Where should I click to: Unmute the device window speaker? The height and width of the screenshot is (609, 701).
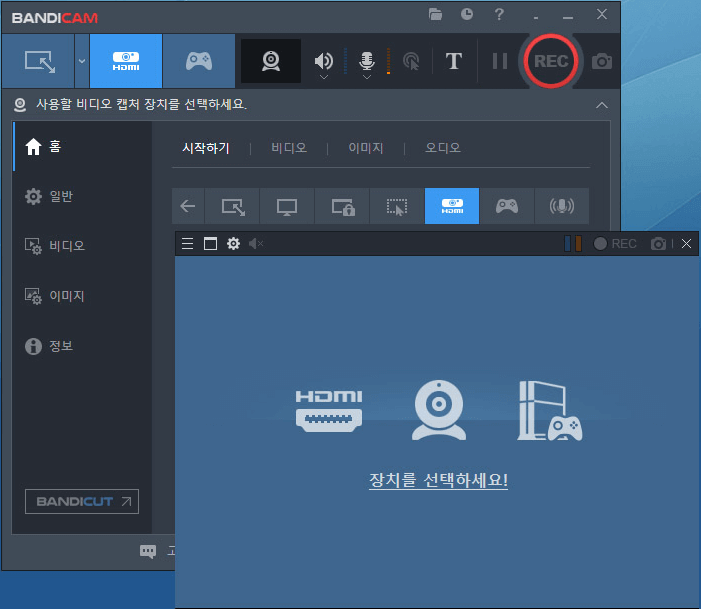[256, 244]
